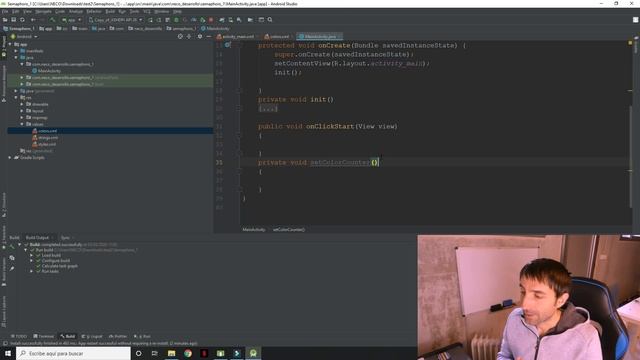Click the Sync/refresh toolbar icon
Viewport: 640px width, 360px height.
(22, 20)
